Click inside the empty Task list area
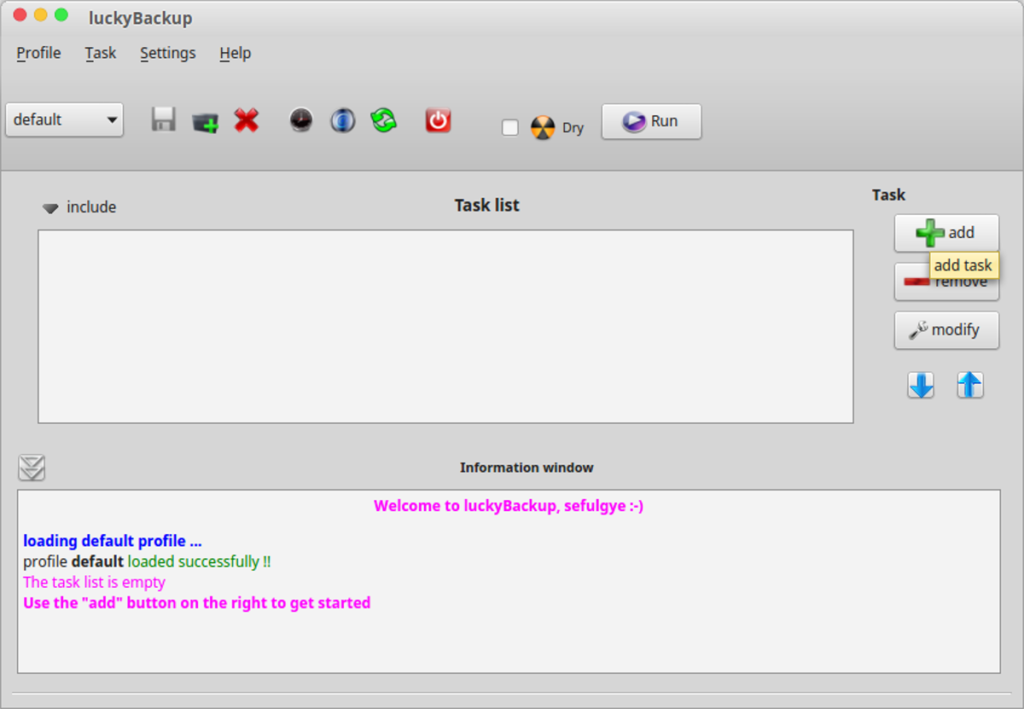Screen dimensions: 1024x709 (445, 325)
